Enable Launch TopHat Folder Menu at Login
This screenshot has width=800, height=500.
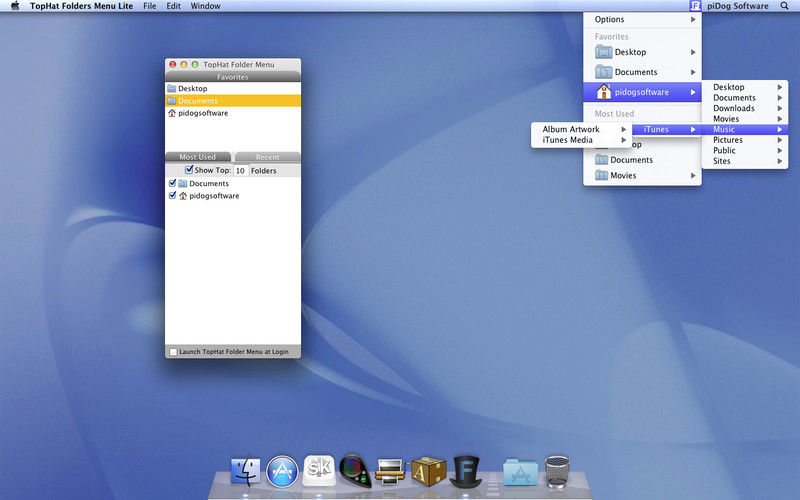[x=173, y=352]
